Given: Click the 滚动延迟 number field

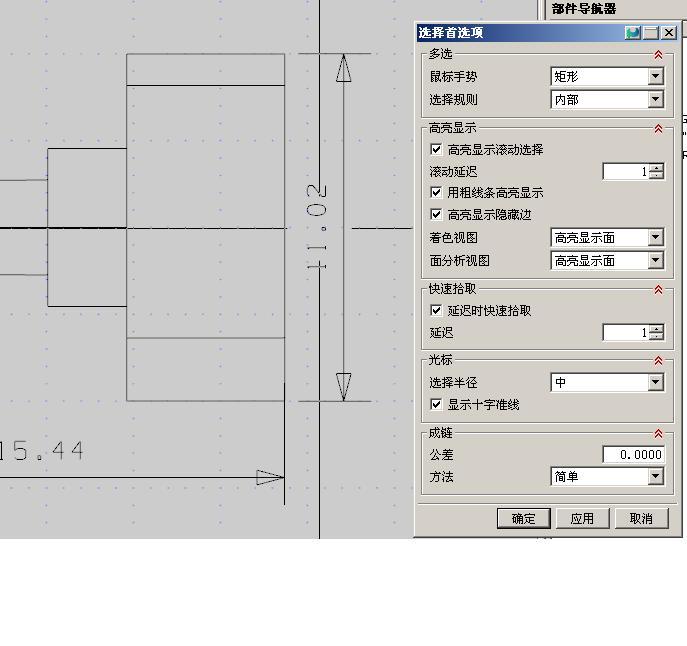Looking at the screenshot, I should point(626,171).
